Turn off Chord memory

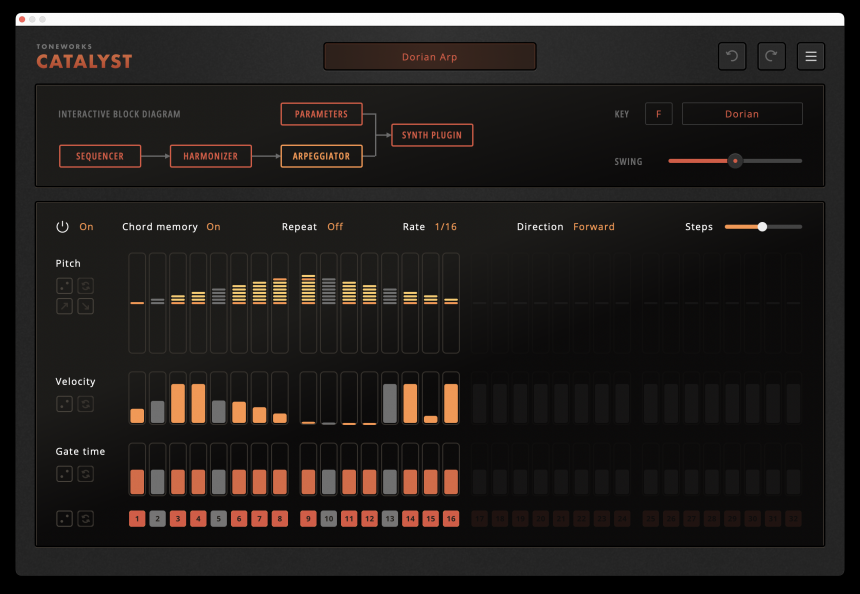[211, 227]
